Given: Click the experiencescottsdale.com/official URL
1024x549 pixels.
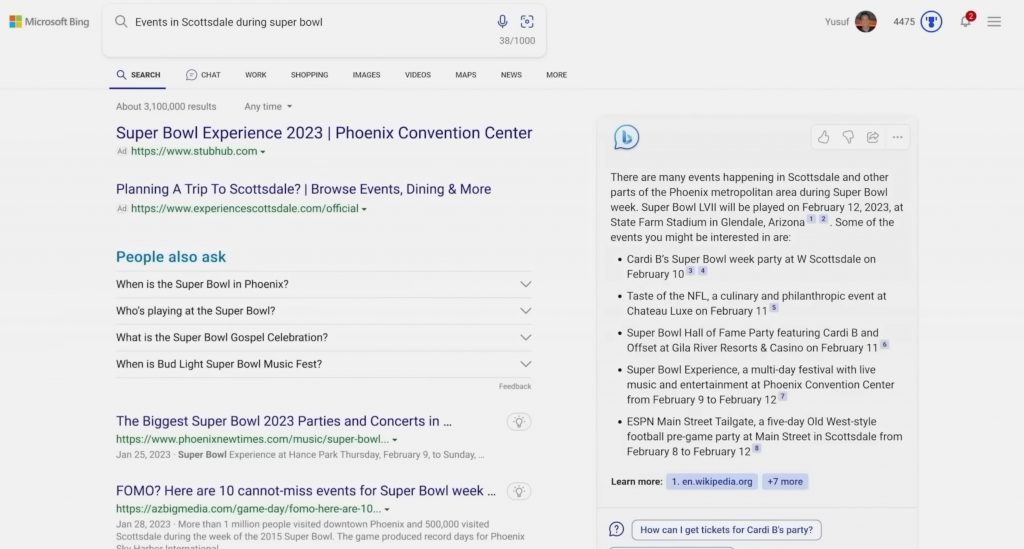Looking at the screenshot, I should 245,209.
